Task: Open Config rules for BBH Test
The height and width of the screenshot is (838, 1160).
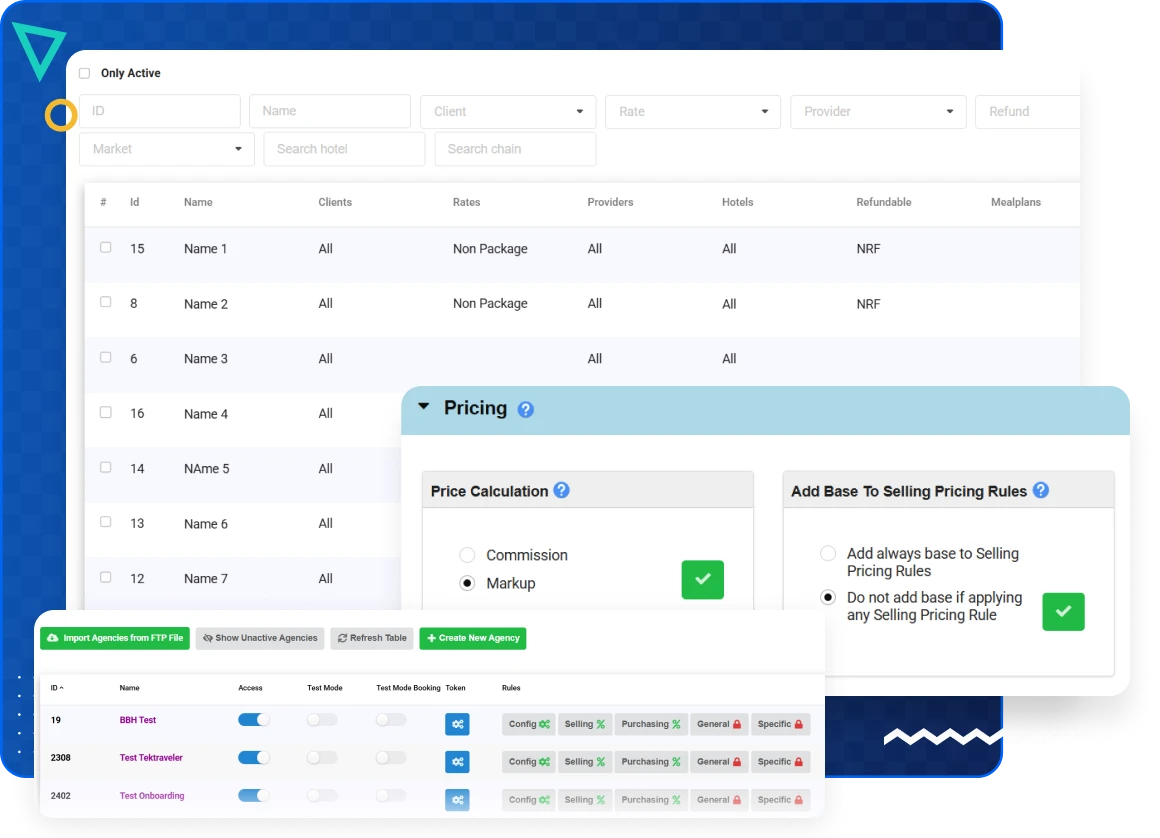Action: 528,724
